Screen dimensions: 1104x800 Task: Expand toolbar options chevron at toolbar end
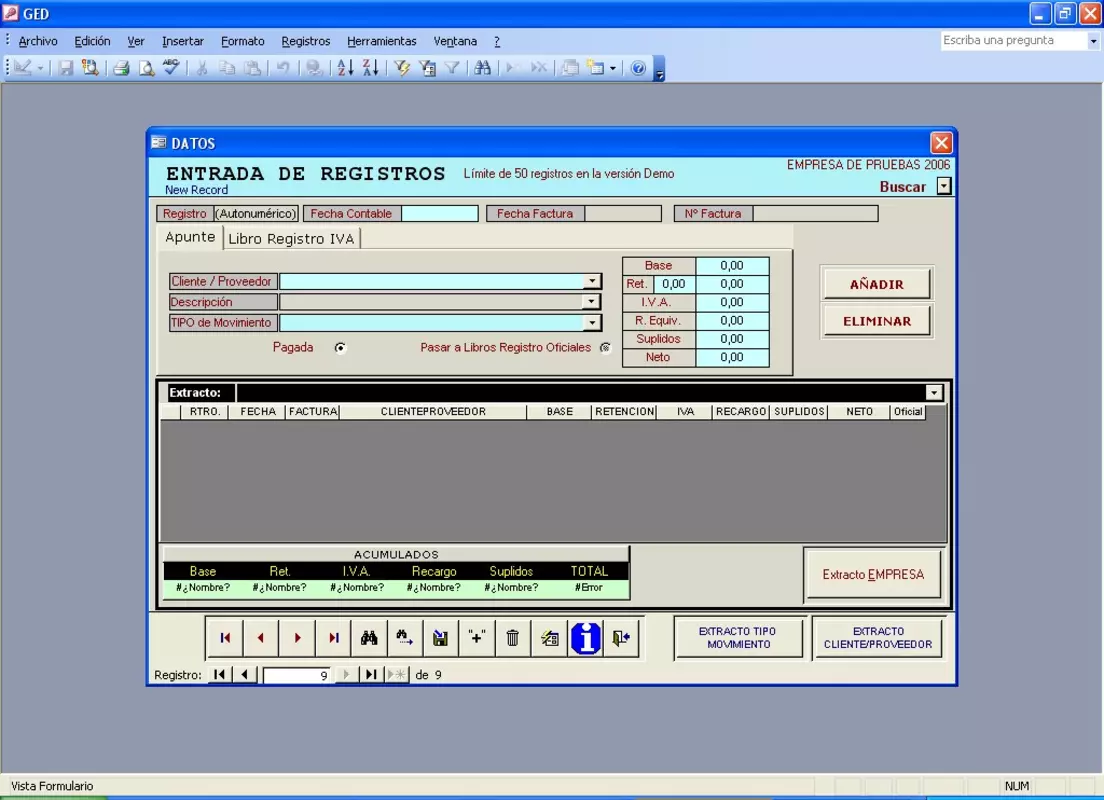659,68
